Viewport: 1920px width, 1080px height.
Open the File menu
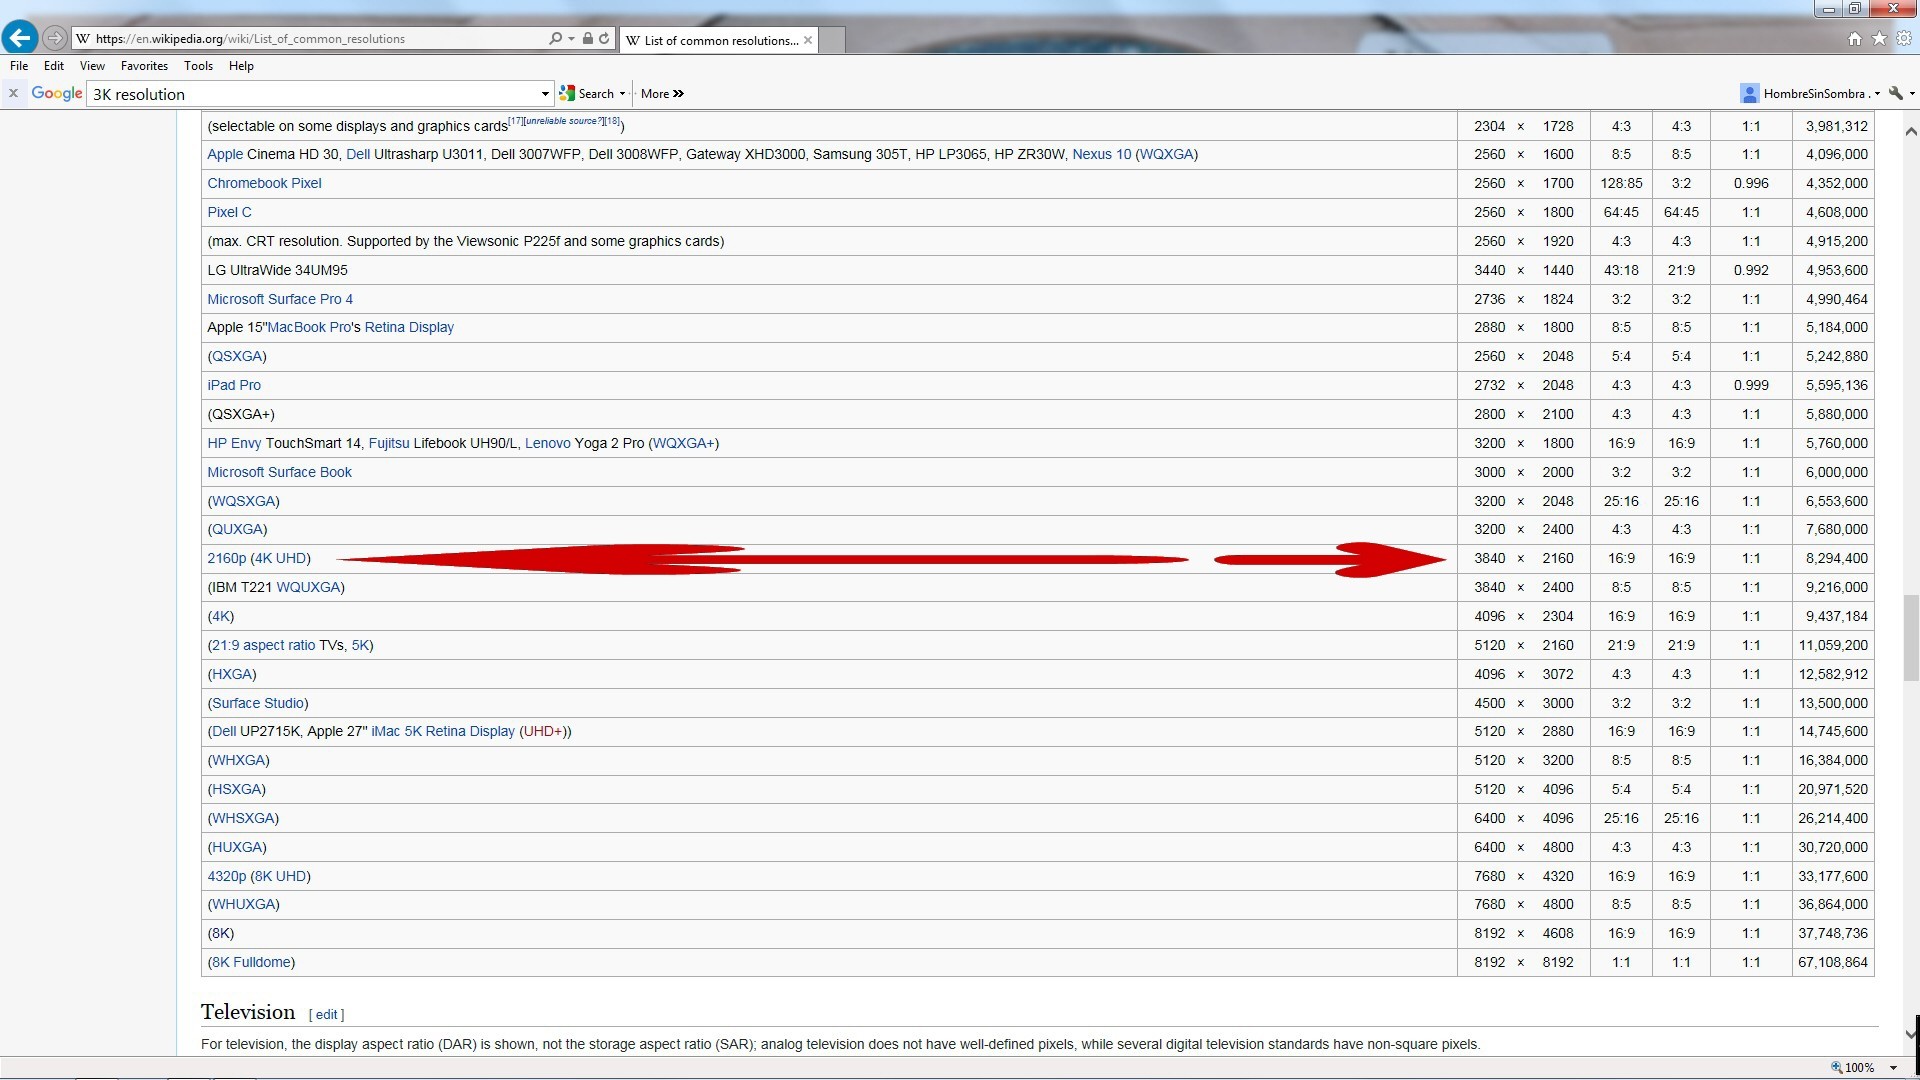[x=19, y=66]
